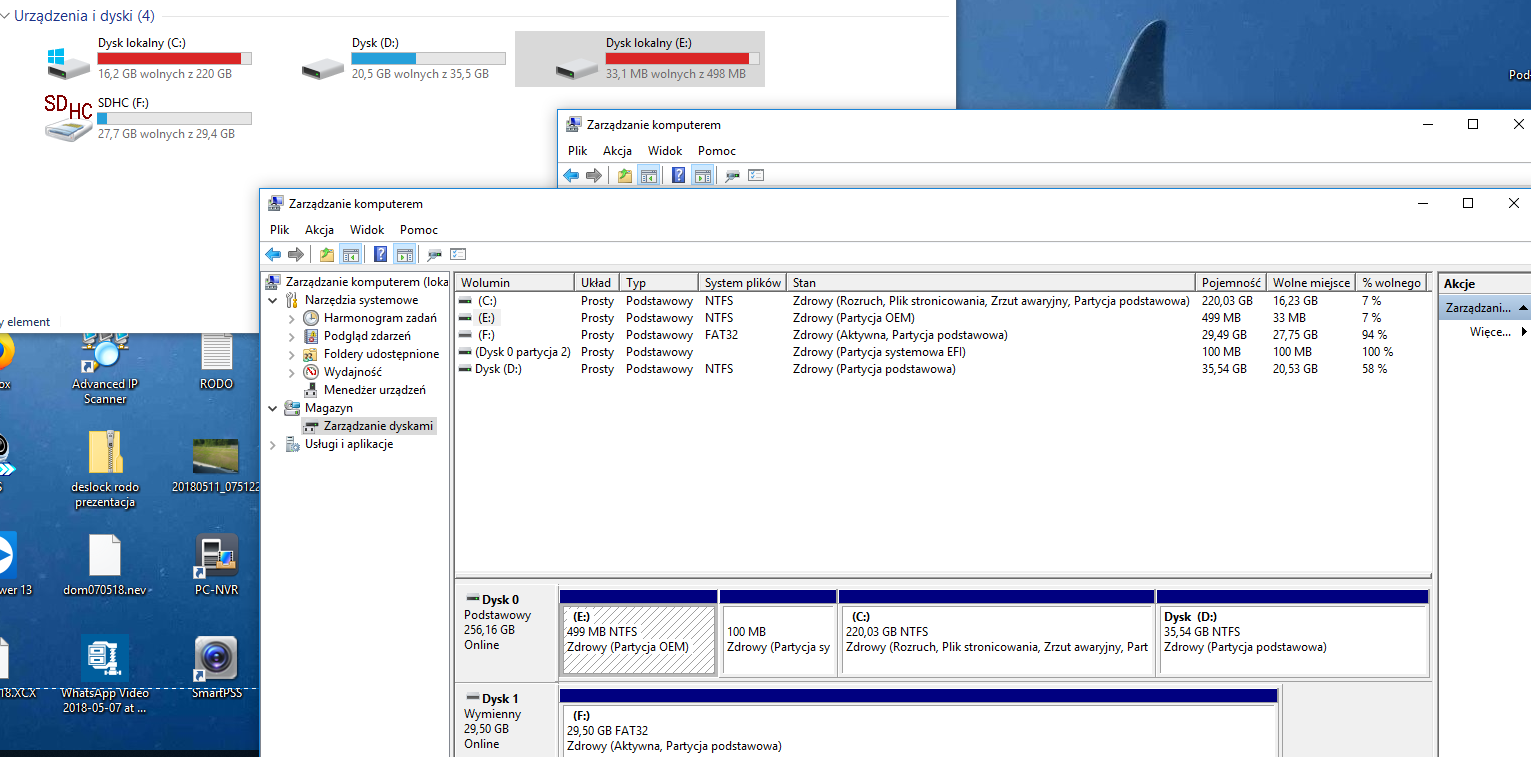Expand the Harmonogram zadań tree node

click(291, 318)
